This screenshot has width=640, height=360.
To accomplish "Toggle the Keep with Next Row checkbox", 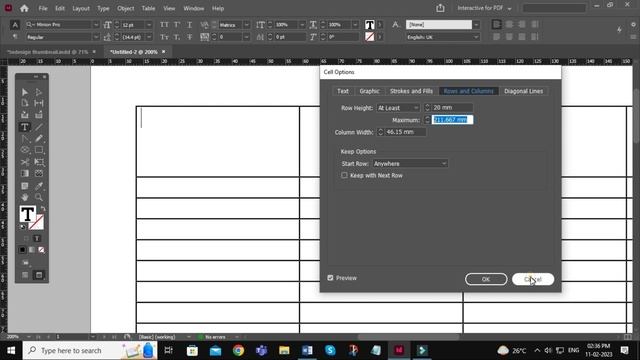I will [344, 175].
